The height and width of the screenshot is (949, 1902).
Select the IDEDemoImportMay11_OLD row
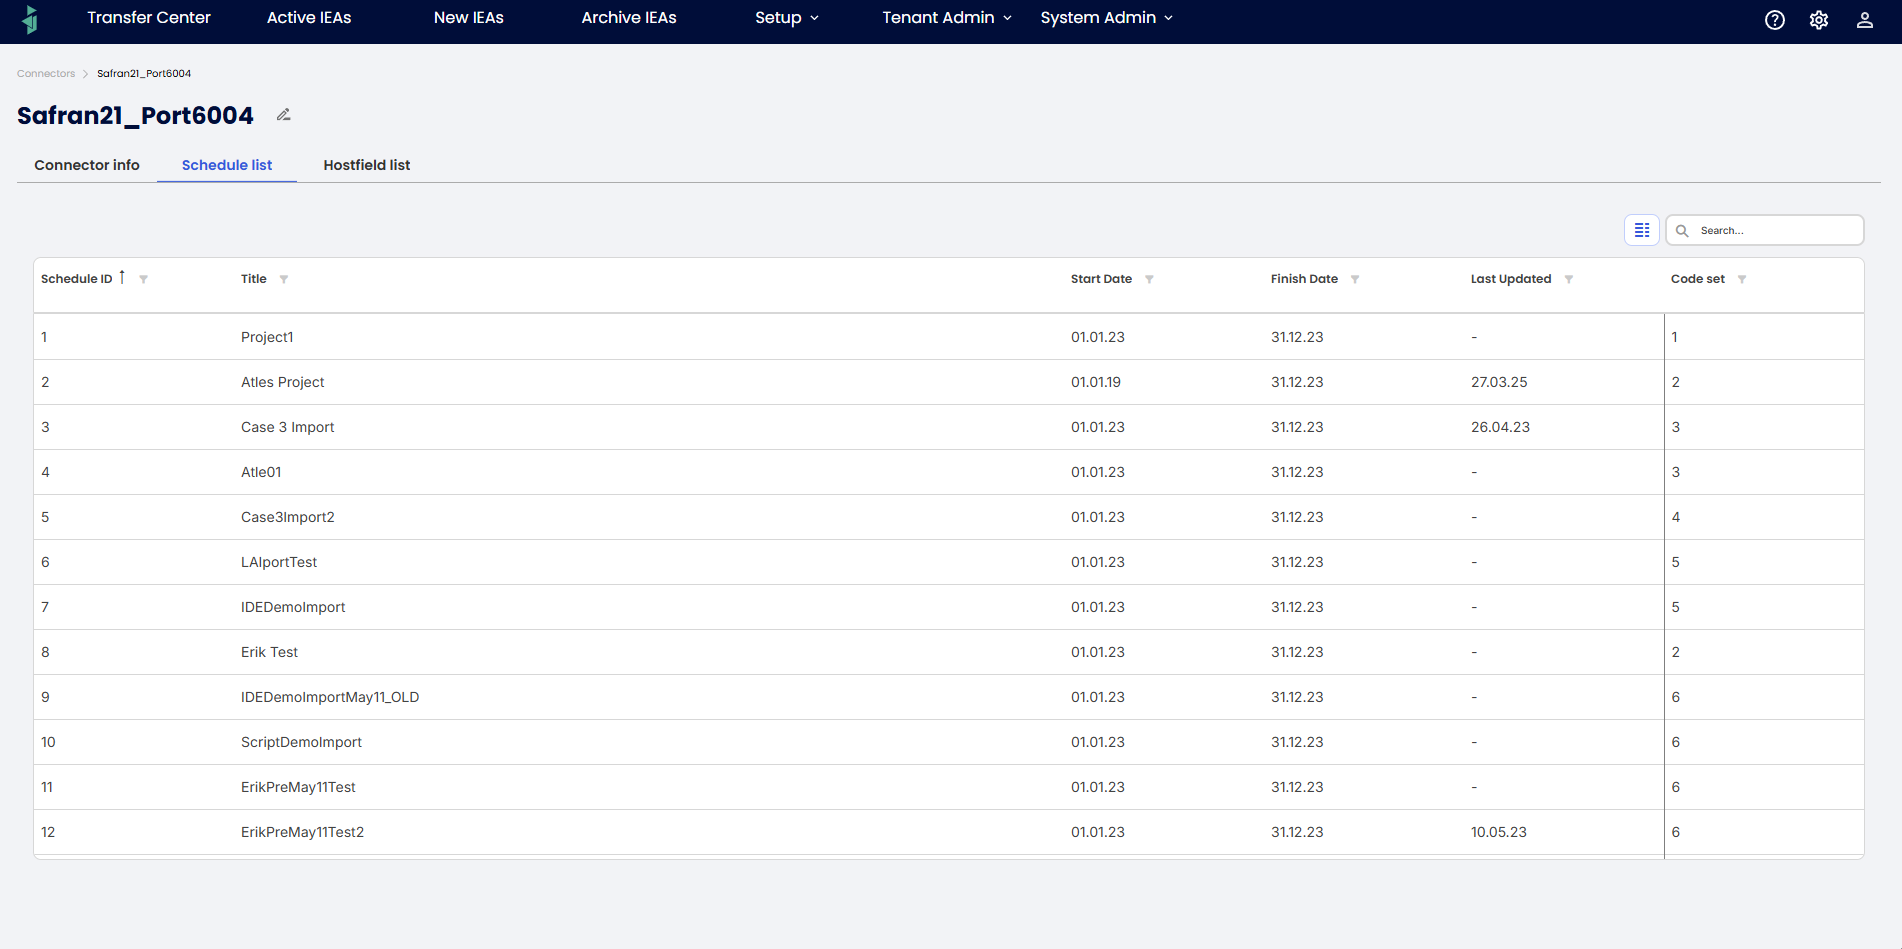[x=949, y=697]
